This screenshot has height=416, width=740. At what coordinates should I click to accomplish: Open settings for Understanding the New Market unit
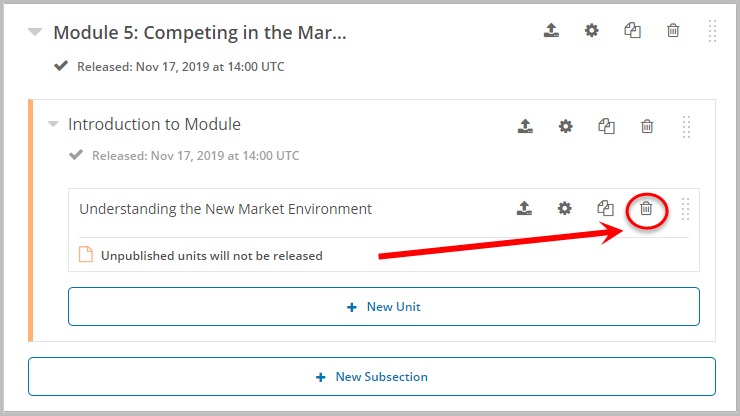coord(565,209)
